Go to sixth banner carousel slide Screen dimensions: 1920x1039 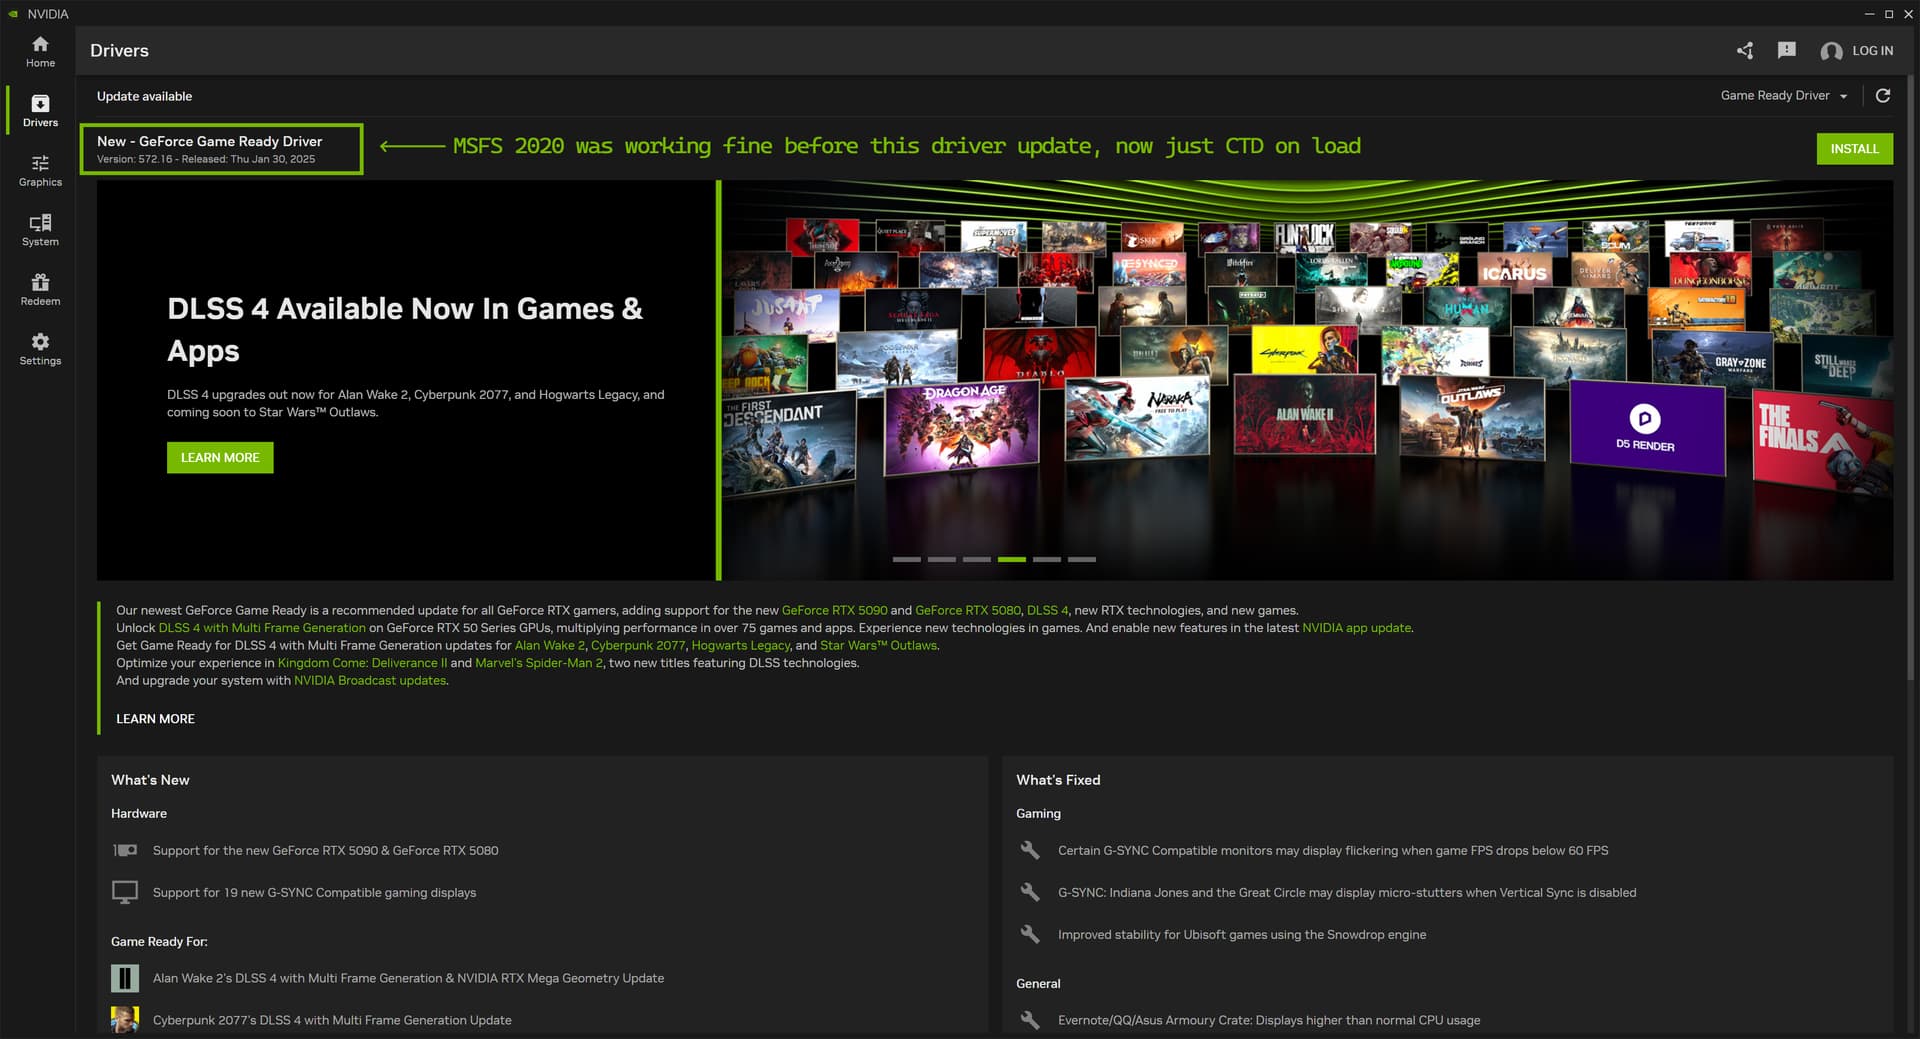1081,559
